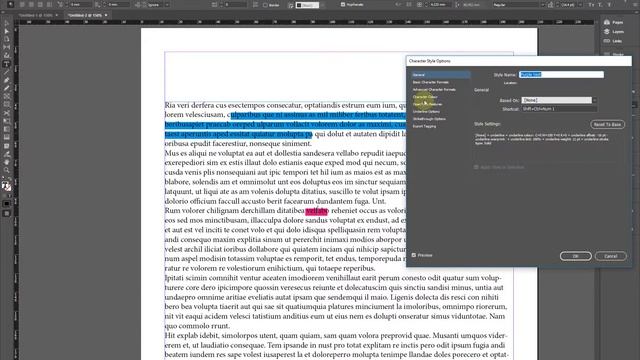This screenshot has height=360, width=640.
Task: Click the Style Name input field
Action: click(x=561, y=74)
